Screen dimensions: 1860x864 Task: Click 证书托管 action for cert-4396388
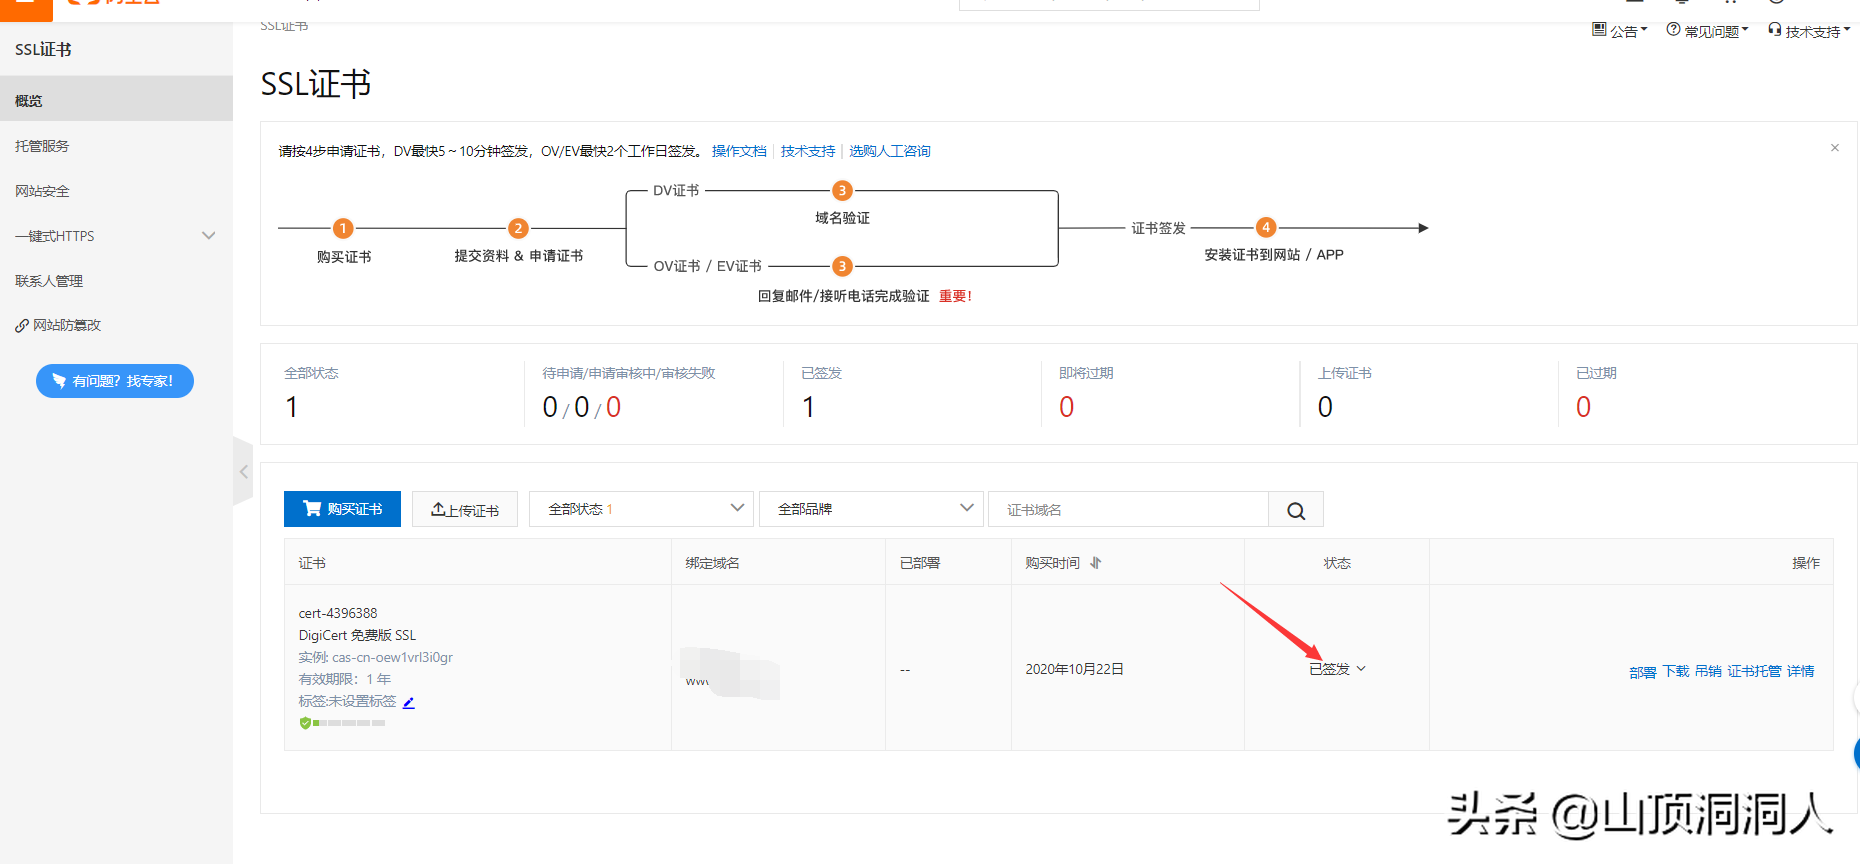point(1754,671)
